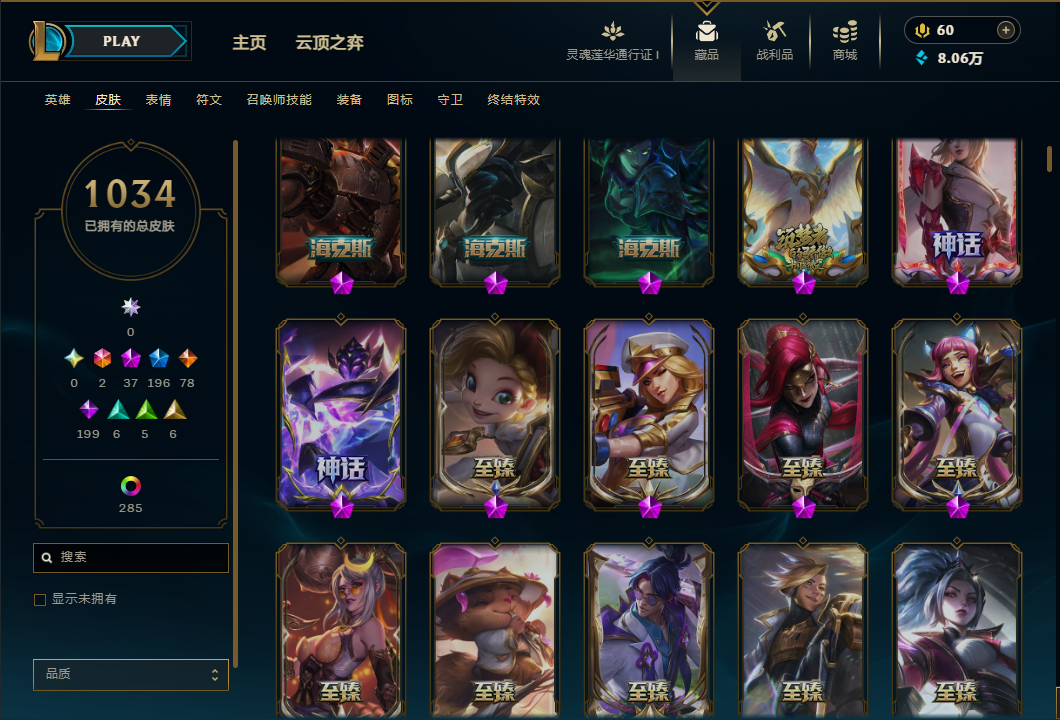Click the plus icon beside the 60 RP balance
The width and height of the screenshot is (1060, 720).
click(x=1005, y=30)
